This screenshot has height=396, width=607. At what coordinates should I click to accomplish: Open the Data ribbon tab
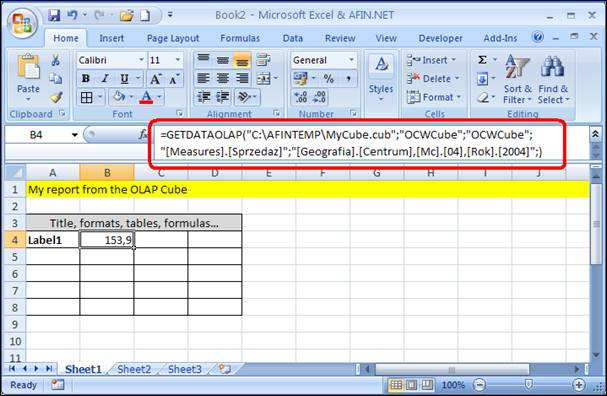(293, 38)
